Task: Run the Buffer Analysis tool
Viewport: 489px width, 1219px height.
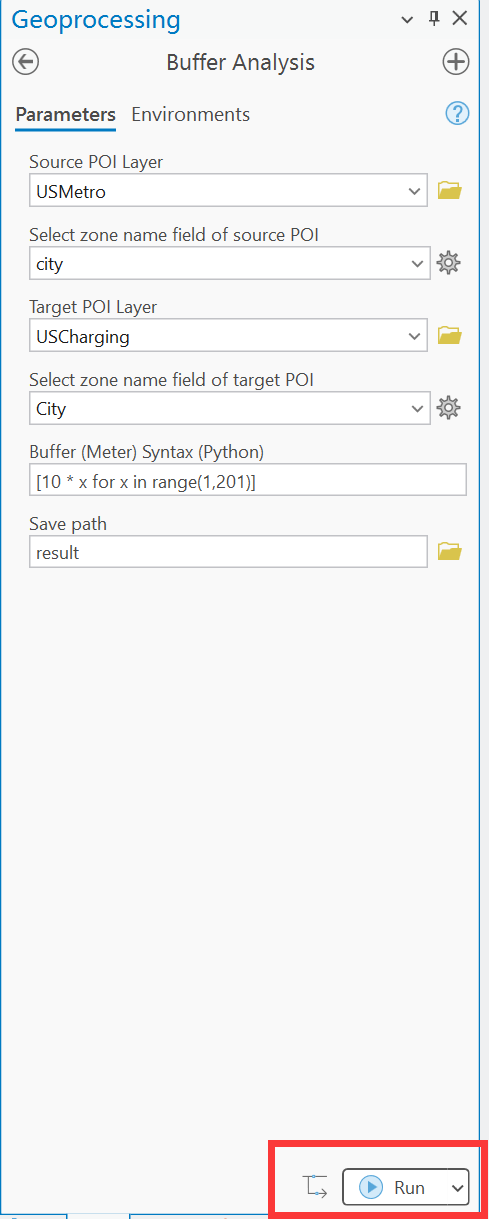Action: (395, 1187)
